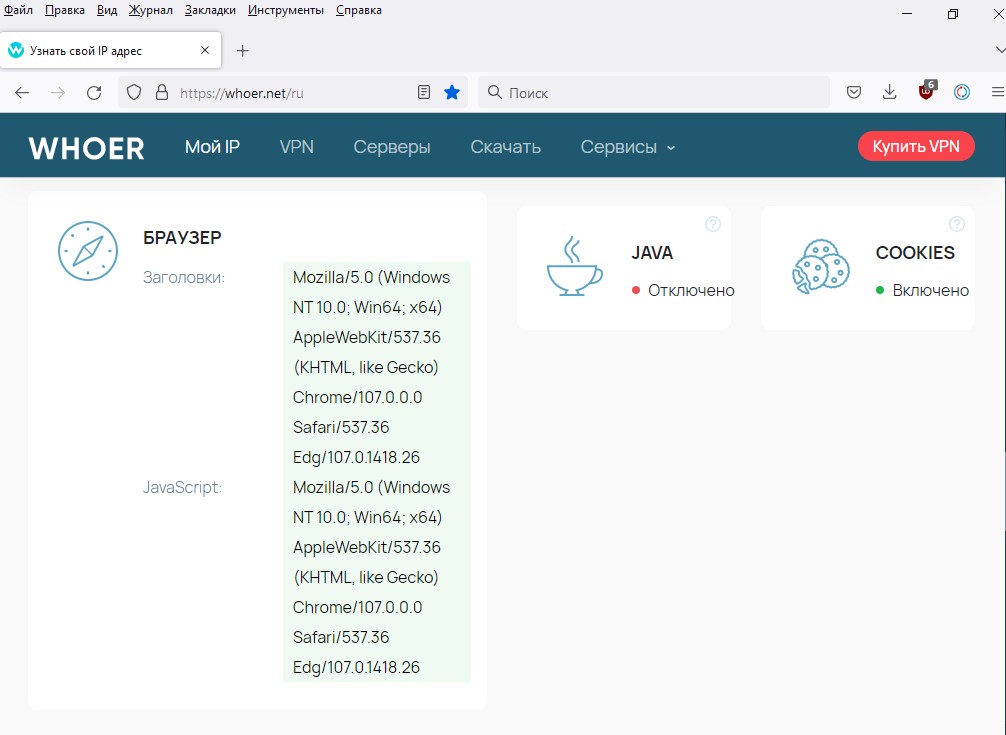This screenshot has width=1006, height=735.
Task: Click the Купить VPN button
Action: tap(916, 146)
